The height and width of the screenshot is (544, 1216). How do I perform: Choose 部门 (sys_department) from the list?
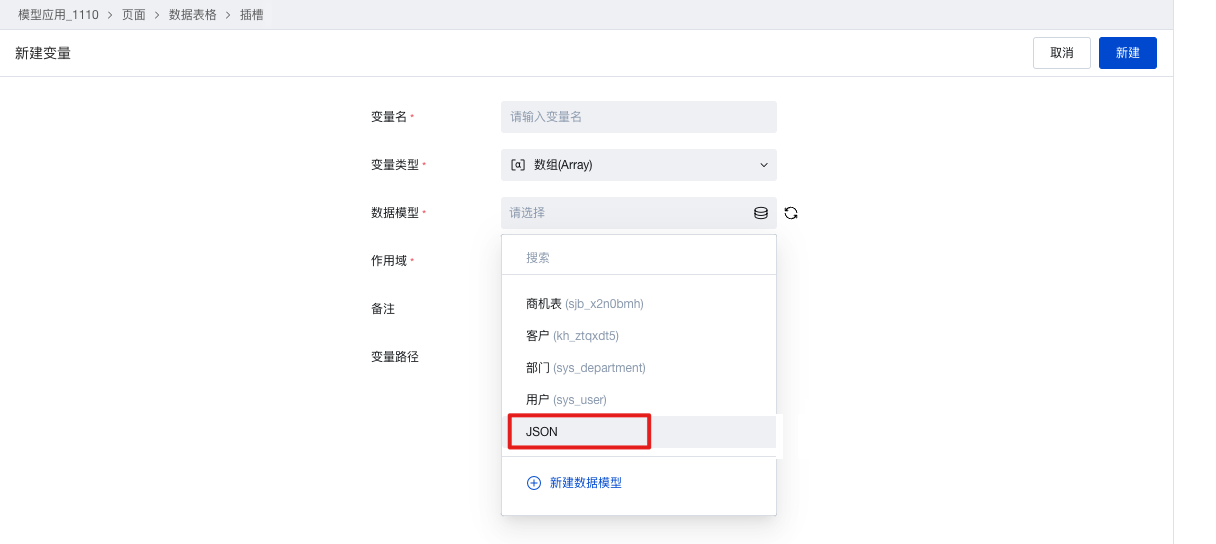coord(638,368)
